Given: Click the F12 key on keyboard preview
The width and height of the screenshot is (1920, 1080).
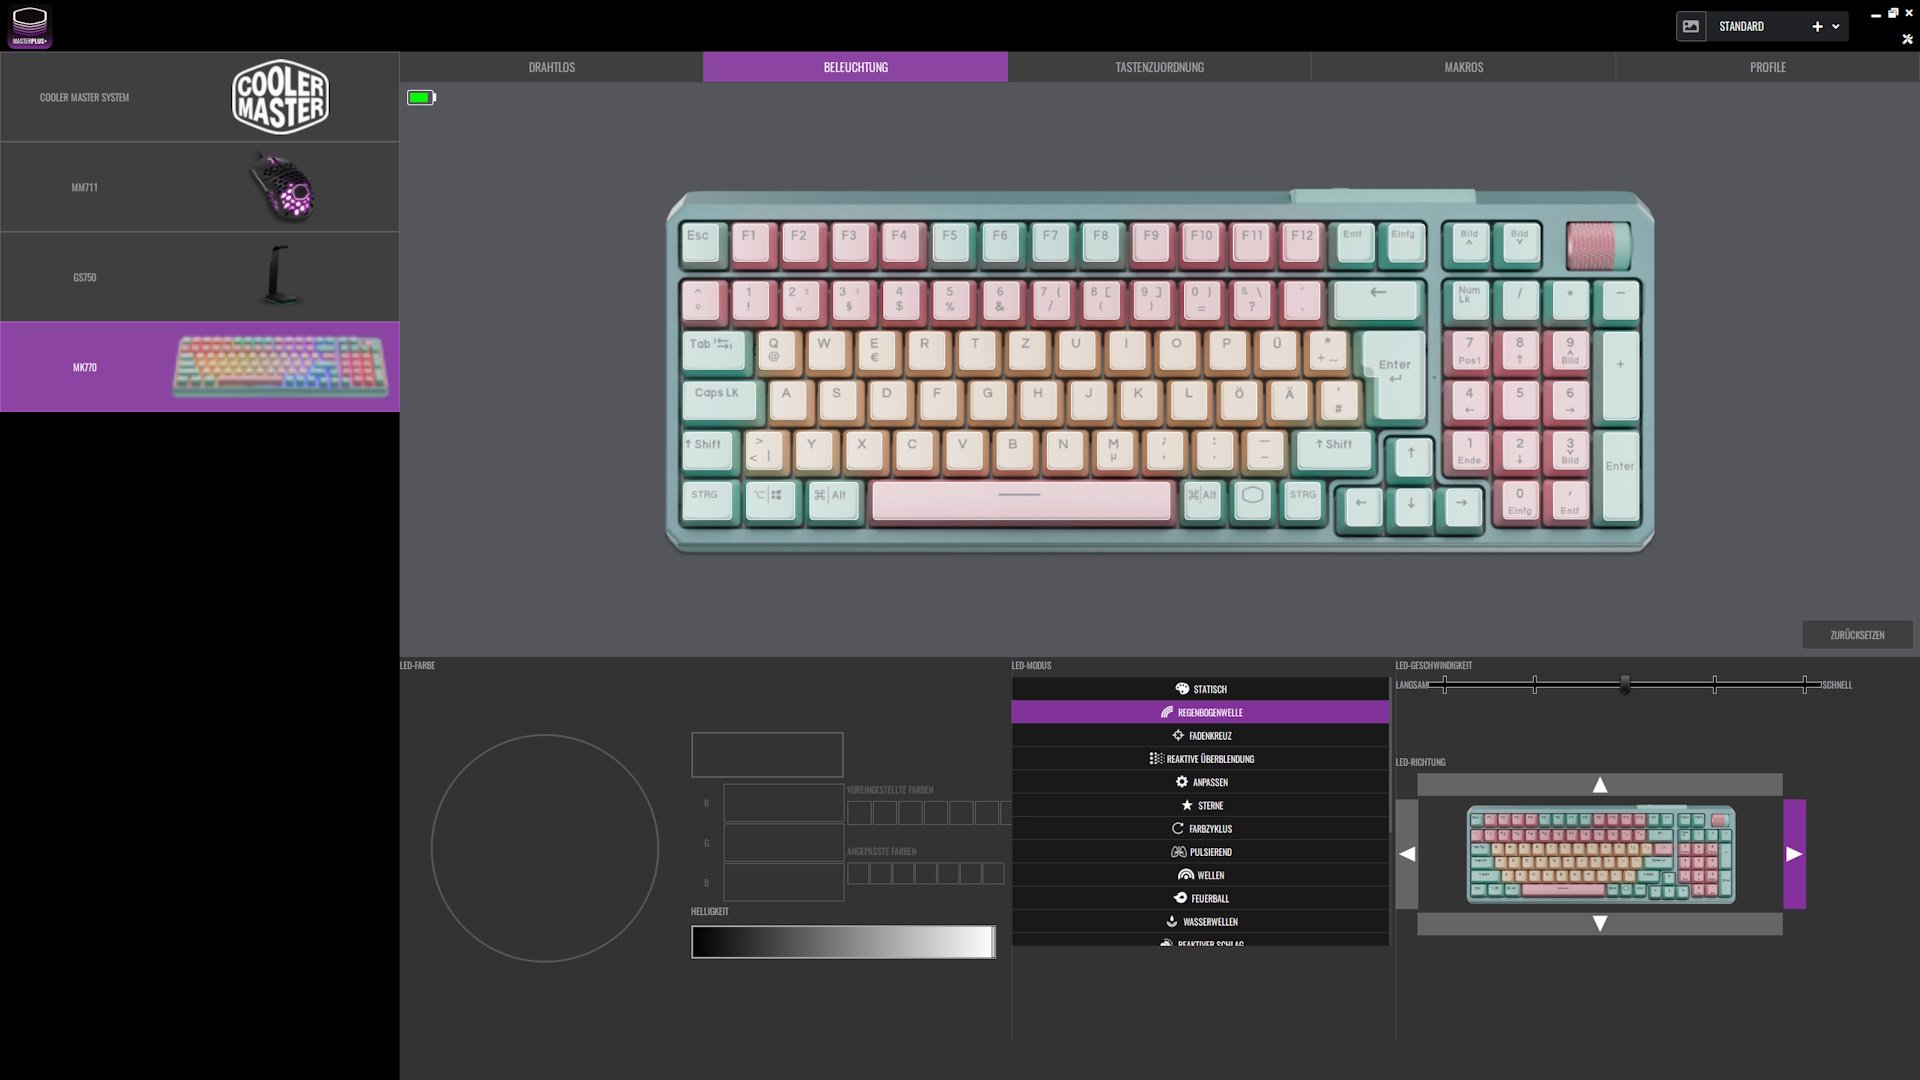Looking at the screenshot, I should pos(1302,243).
